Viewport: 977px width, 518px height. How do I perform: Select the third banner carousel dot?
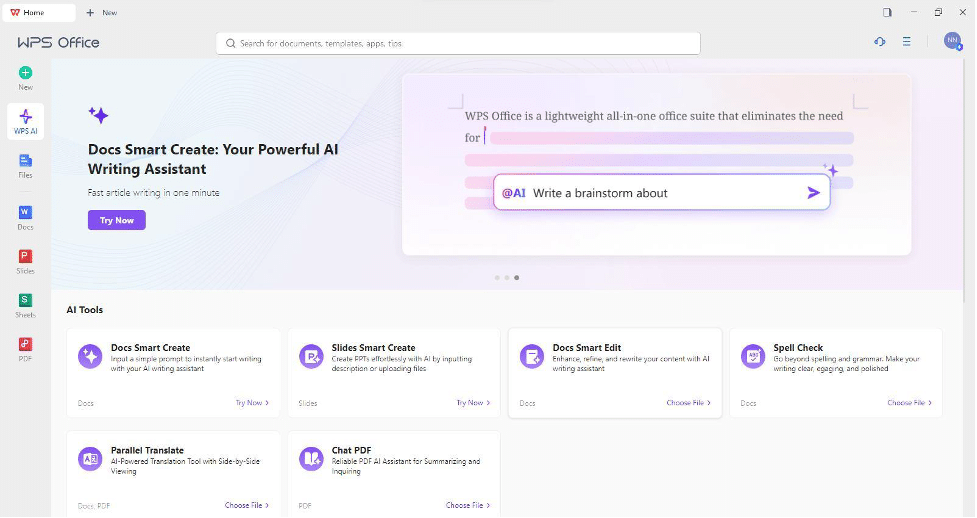(517, 277)
